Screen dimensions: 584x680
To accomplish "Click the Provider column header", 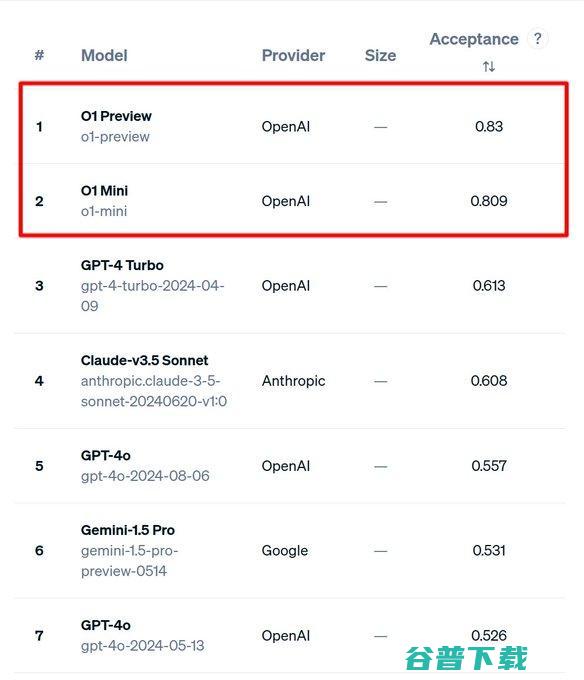I will [x=293, y=56].
